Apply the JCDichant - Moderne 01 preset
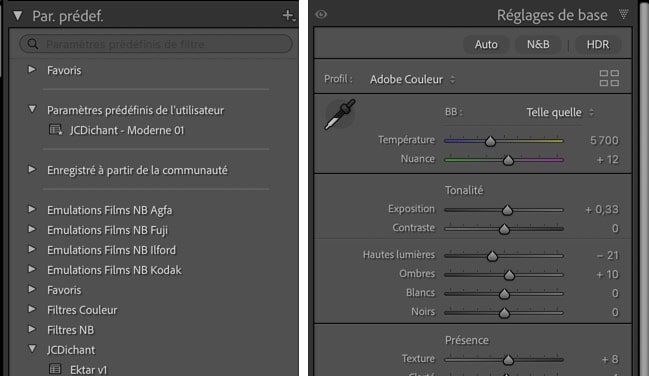This screenshot has height=376, width=649. coord(127,130)
